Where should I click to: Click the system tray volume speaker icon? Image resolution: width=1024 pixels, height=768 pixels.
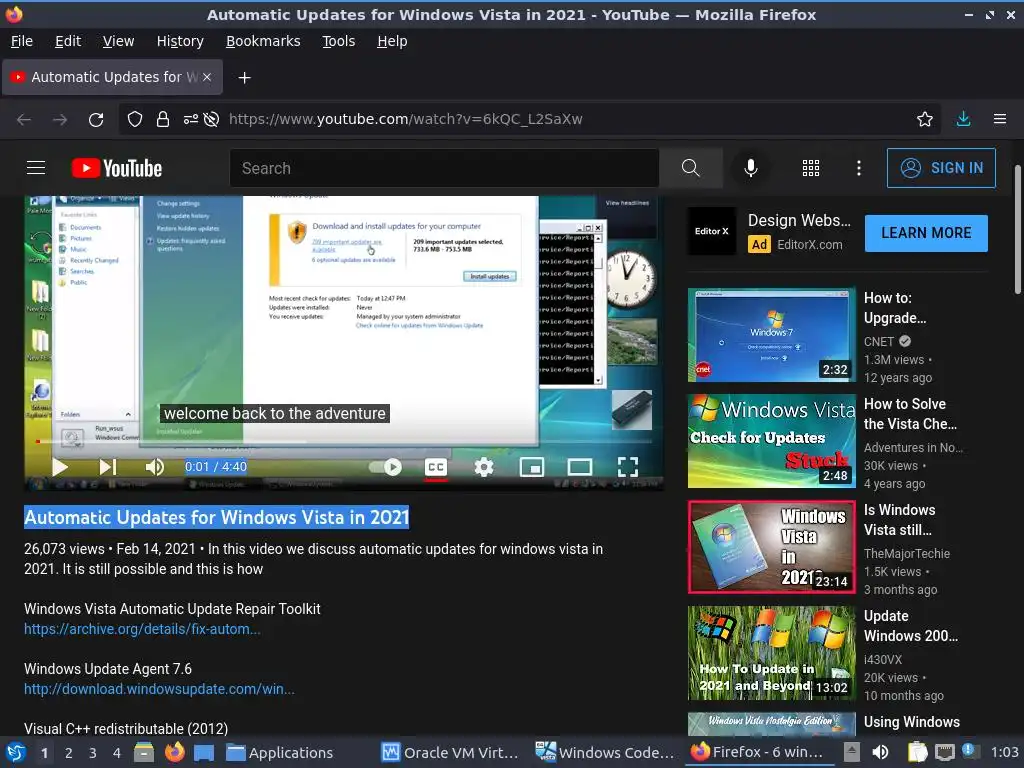coord(880,752)
